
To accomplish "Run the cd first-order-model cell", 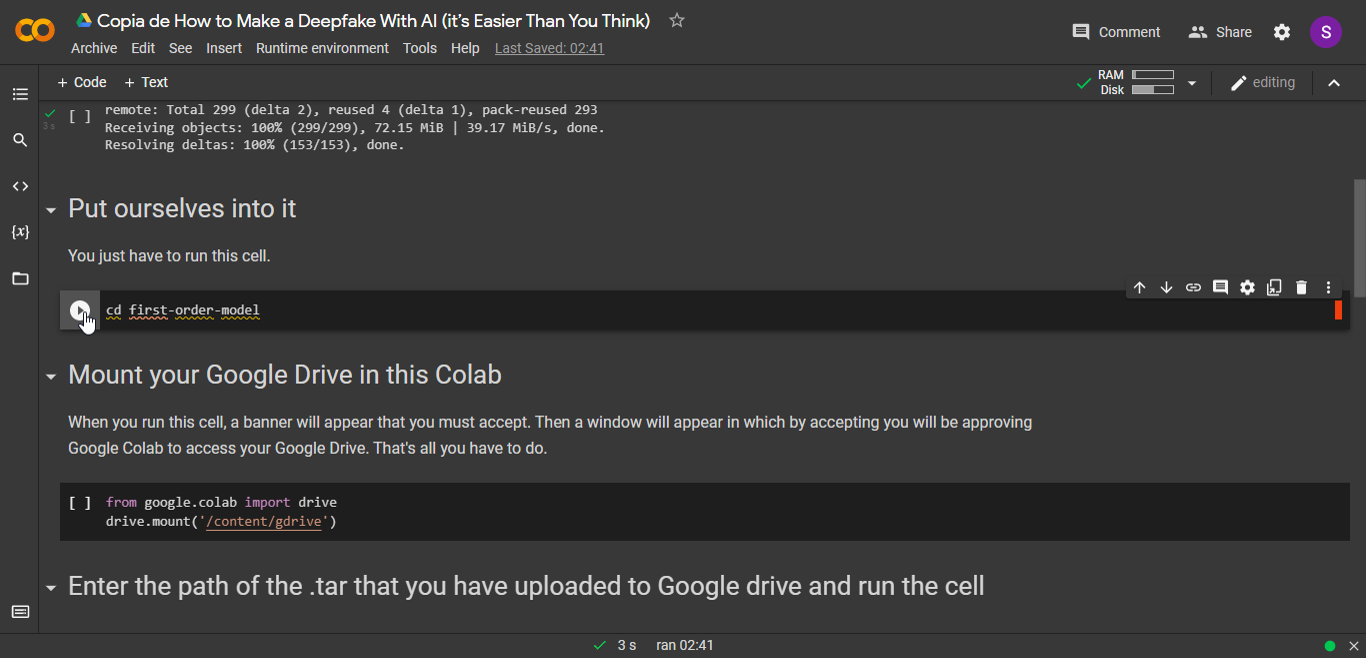I will [x=79, y=311].
